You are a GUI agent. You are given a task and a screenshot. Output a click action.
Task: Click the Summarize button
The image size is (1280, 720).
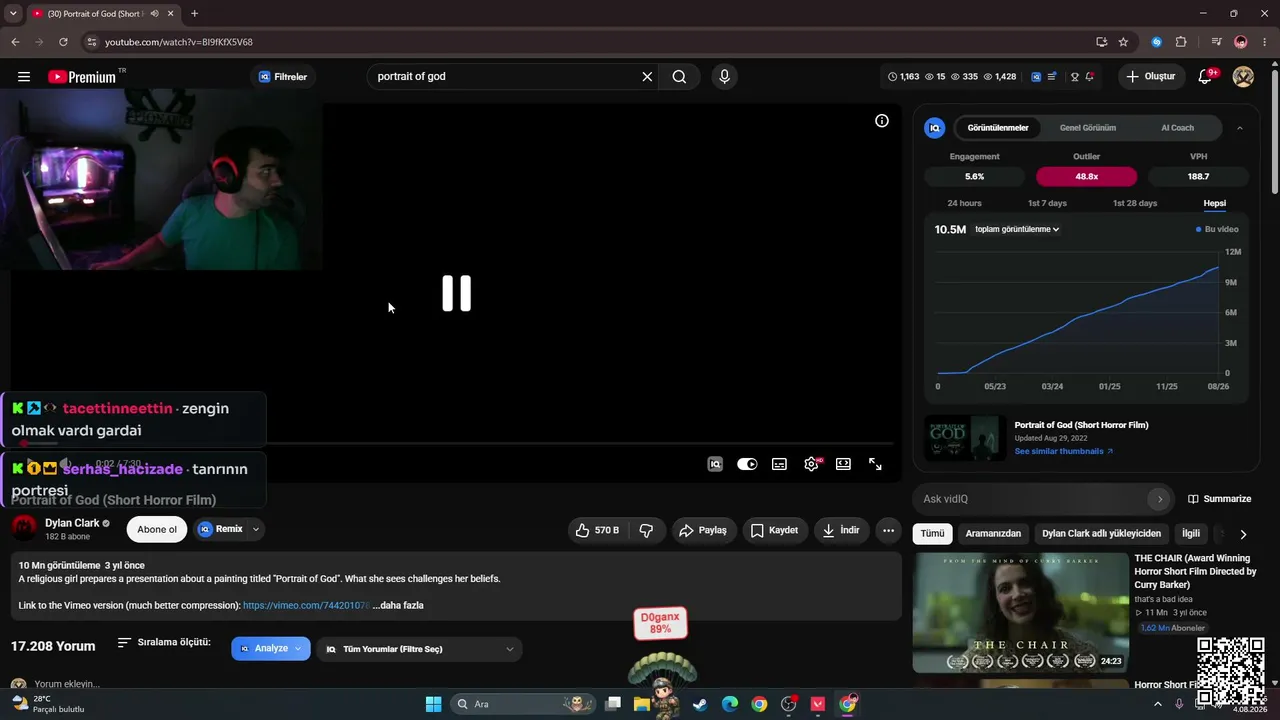[x=1220, y=499]
